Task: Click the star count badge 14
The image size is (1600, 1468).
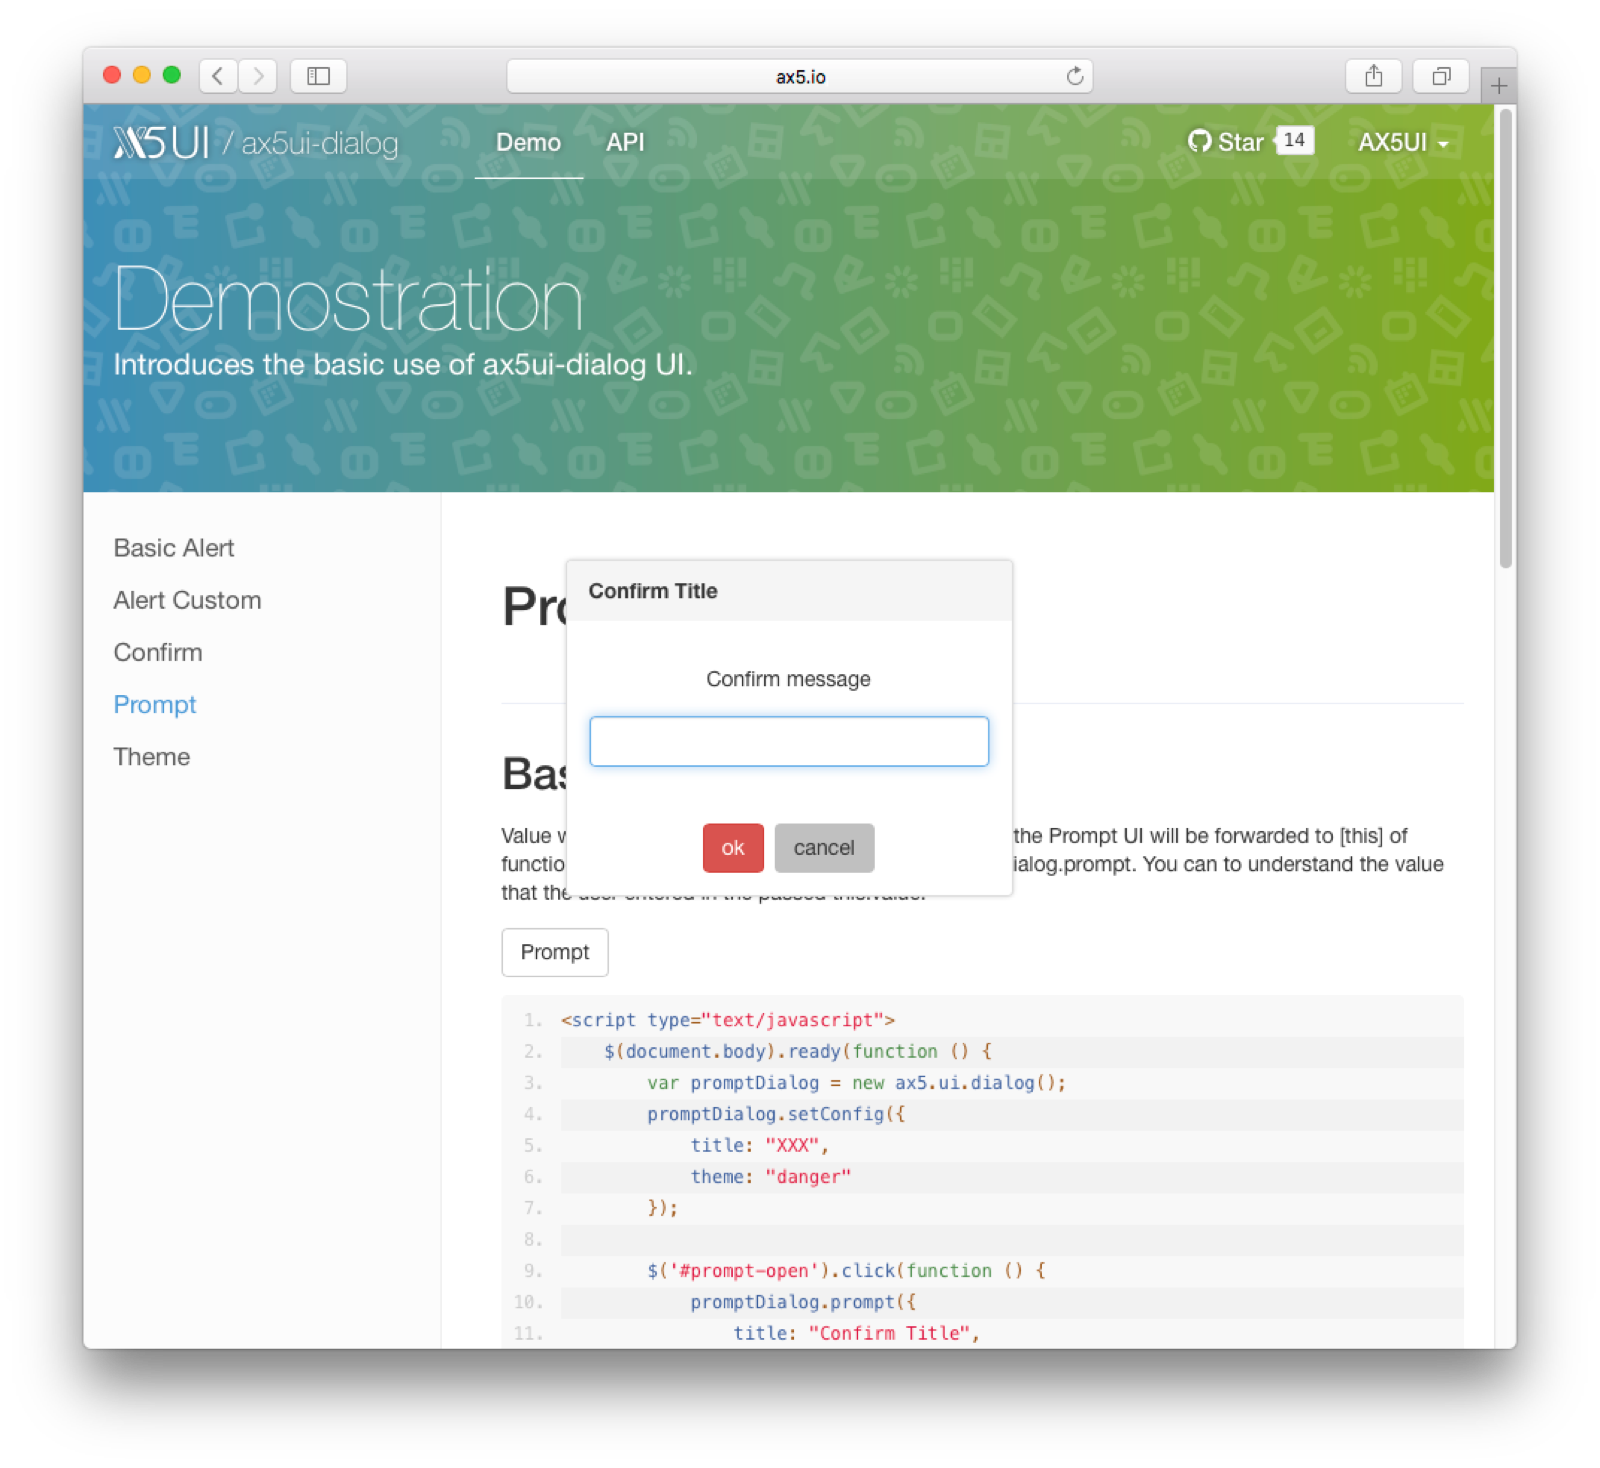Action: [x=1294, y=140]
